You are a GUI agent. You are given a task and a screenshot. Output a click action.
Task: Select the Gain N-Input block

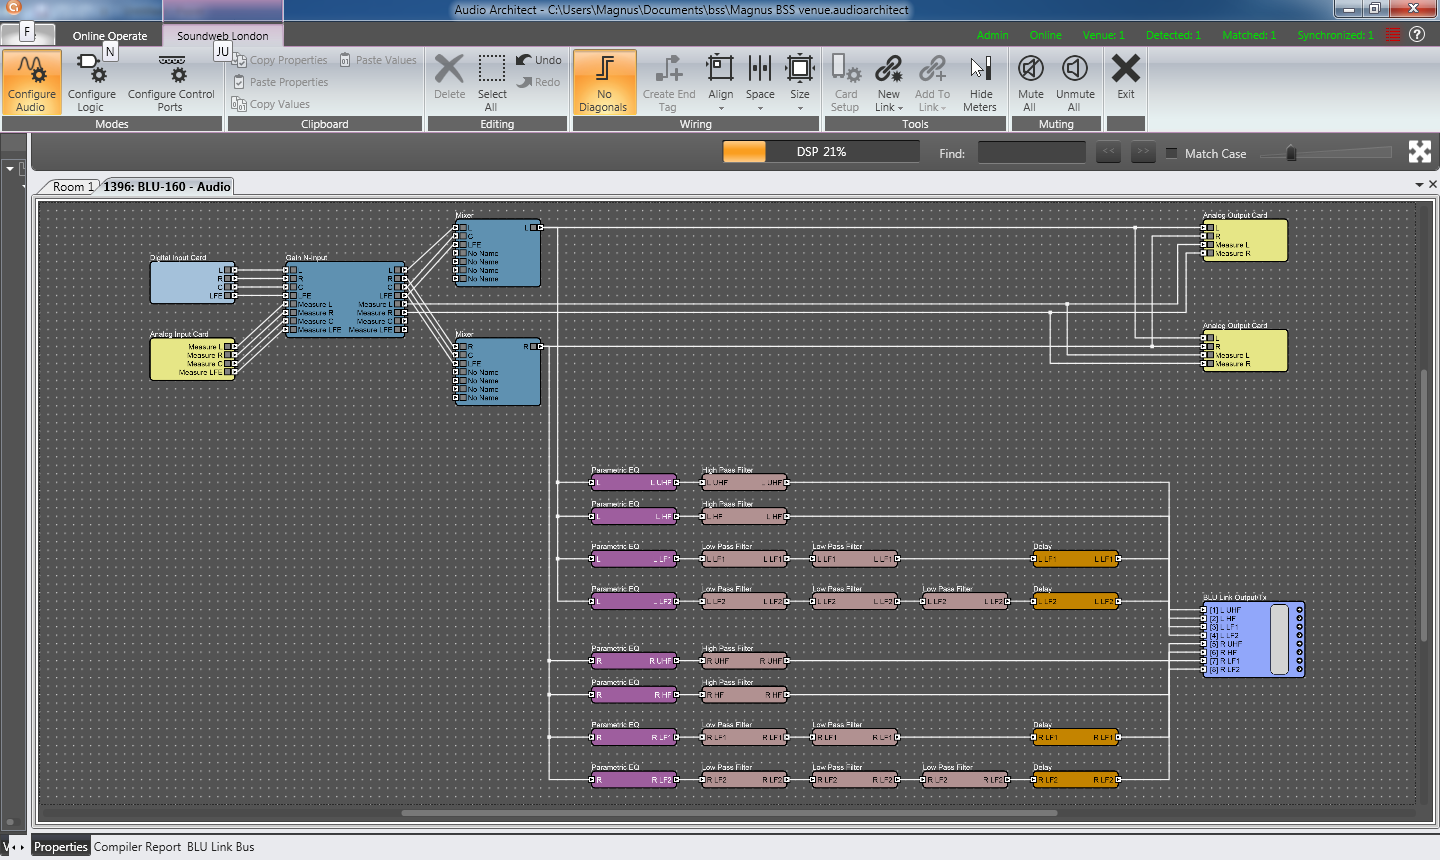coord(345,300)
